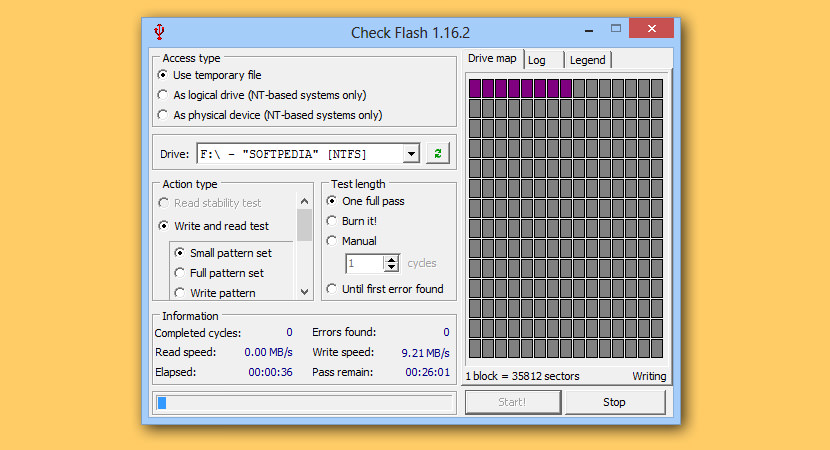830x450 pixels.
Task: Click the Read speed value 0.00 MB/s
Action: coord(268,352)
